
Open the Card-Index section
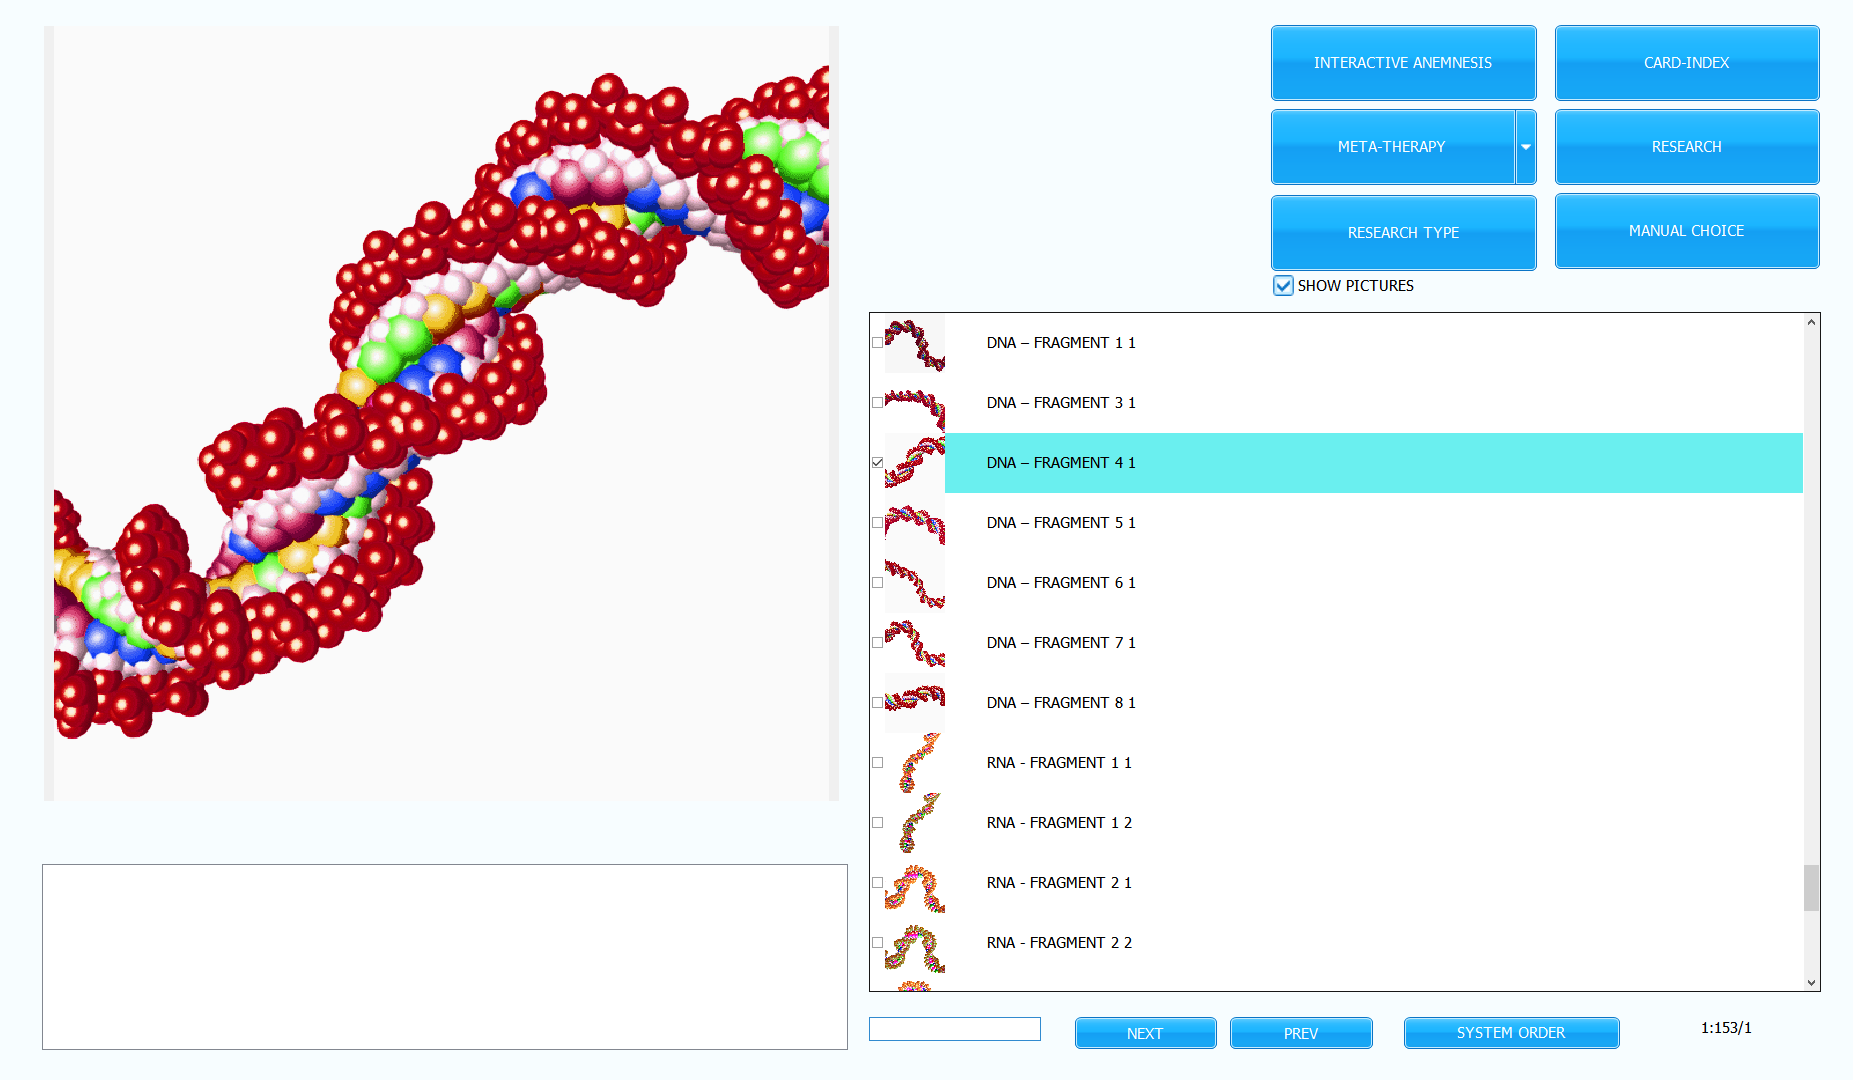(x=1686, y=63)
